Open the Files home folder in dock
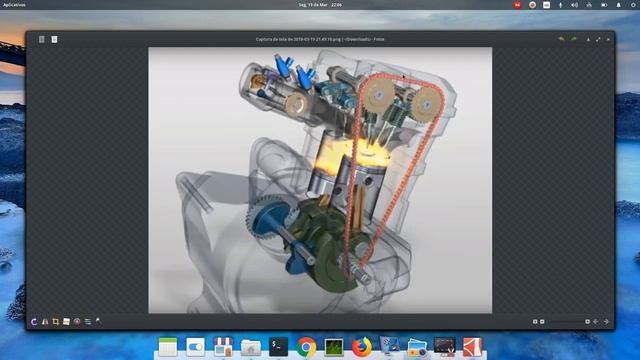Viewport: 640px width, 360px height. click(x=251, y=347)
